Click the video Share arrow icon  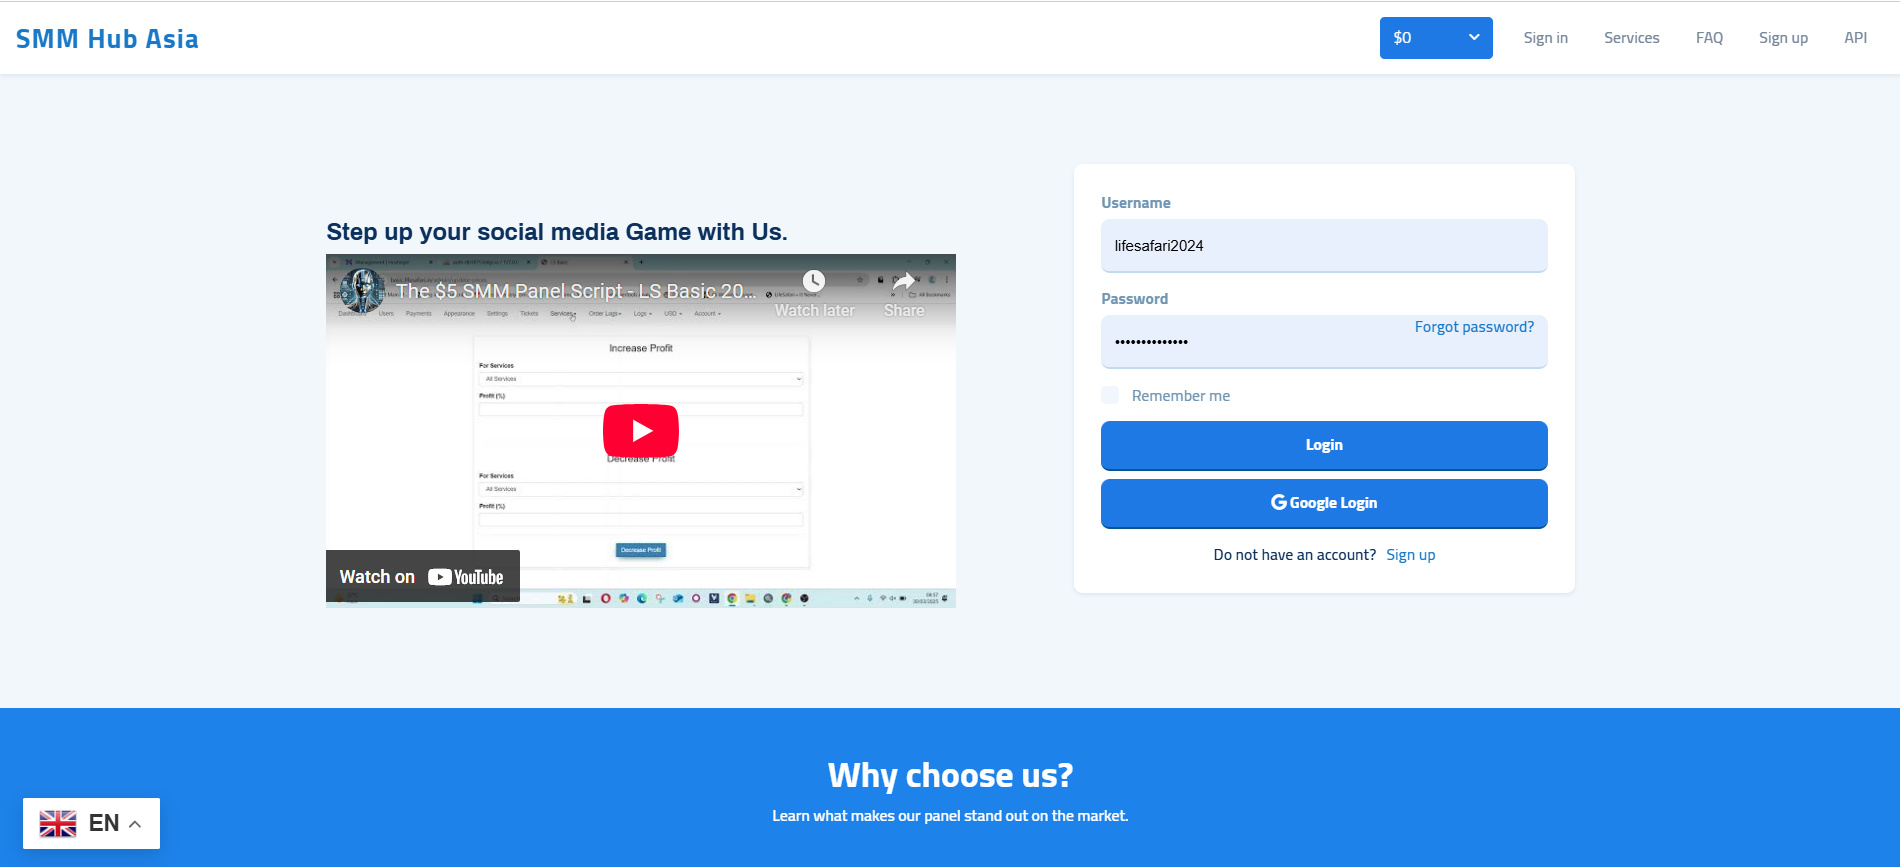pos(903,282)
